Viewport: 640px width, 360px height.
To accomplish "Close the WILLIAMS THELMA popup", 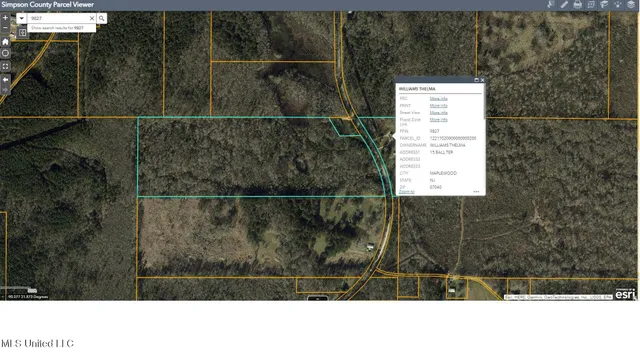I will tap(482, 80).
